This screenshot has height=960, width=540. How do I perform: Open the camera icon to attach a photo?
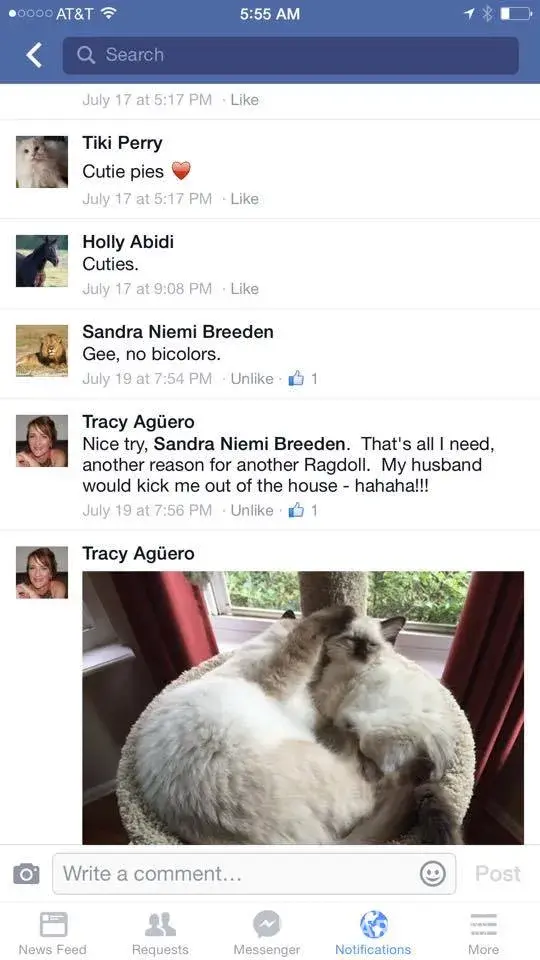pos(26,874)
